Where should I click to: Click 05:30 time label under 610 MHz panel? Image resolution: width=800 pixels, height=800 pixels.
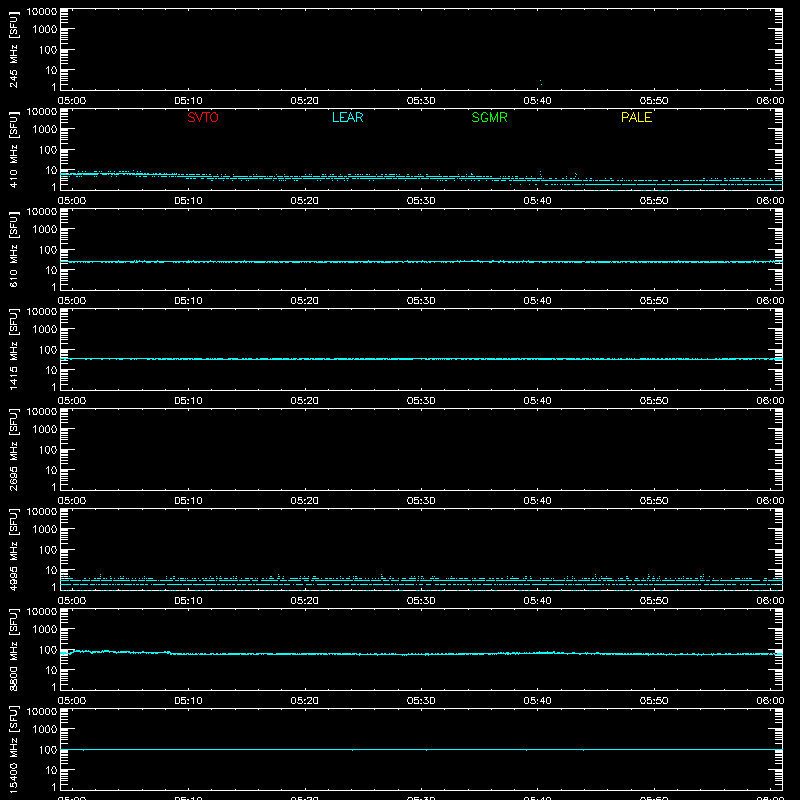[421, 301]
